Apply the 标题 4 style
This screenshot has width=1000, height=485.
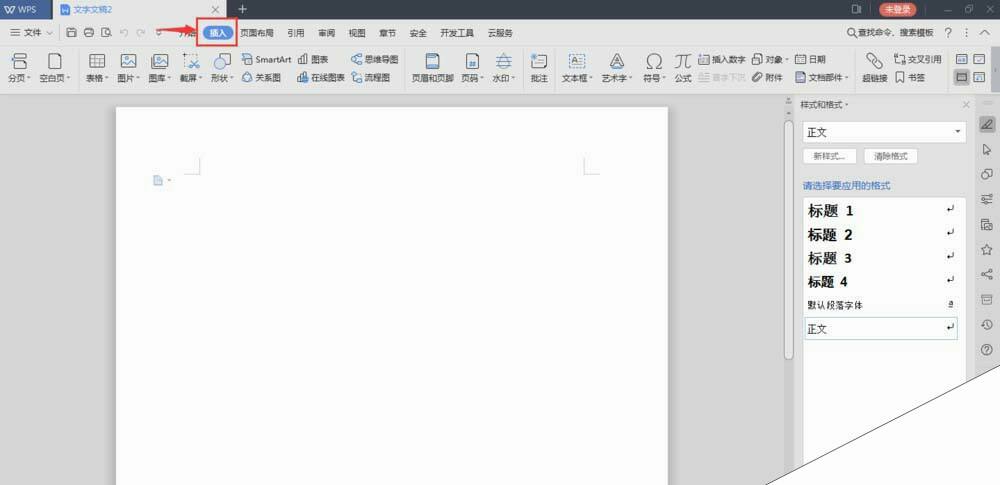(881, 281)
